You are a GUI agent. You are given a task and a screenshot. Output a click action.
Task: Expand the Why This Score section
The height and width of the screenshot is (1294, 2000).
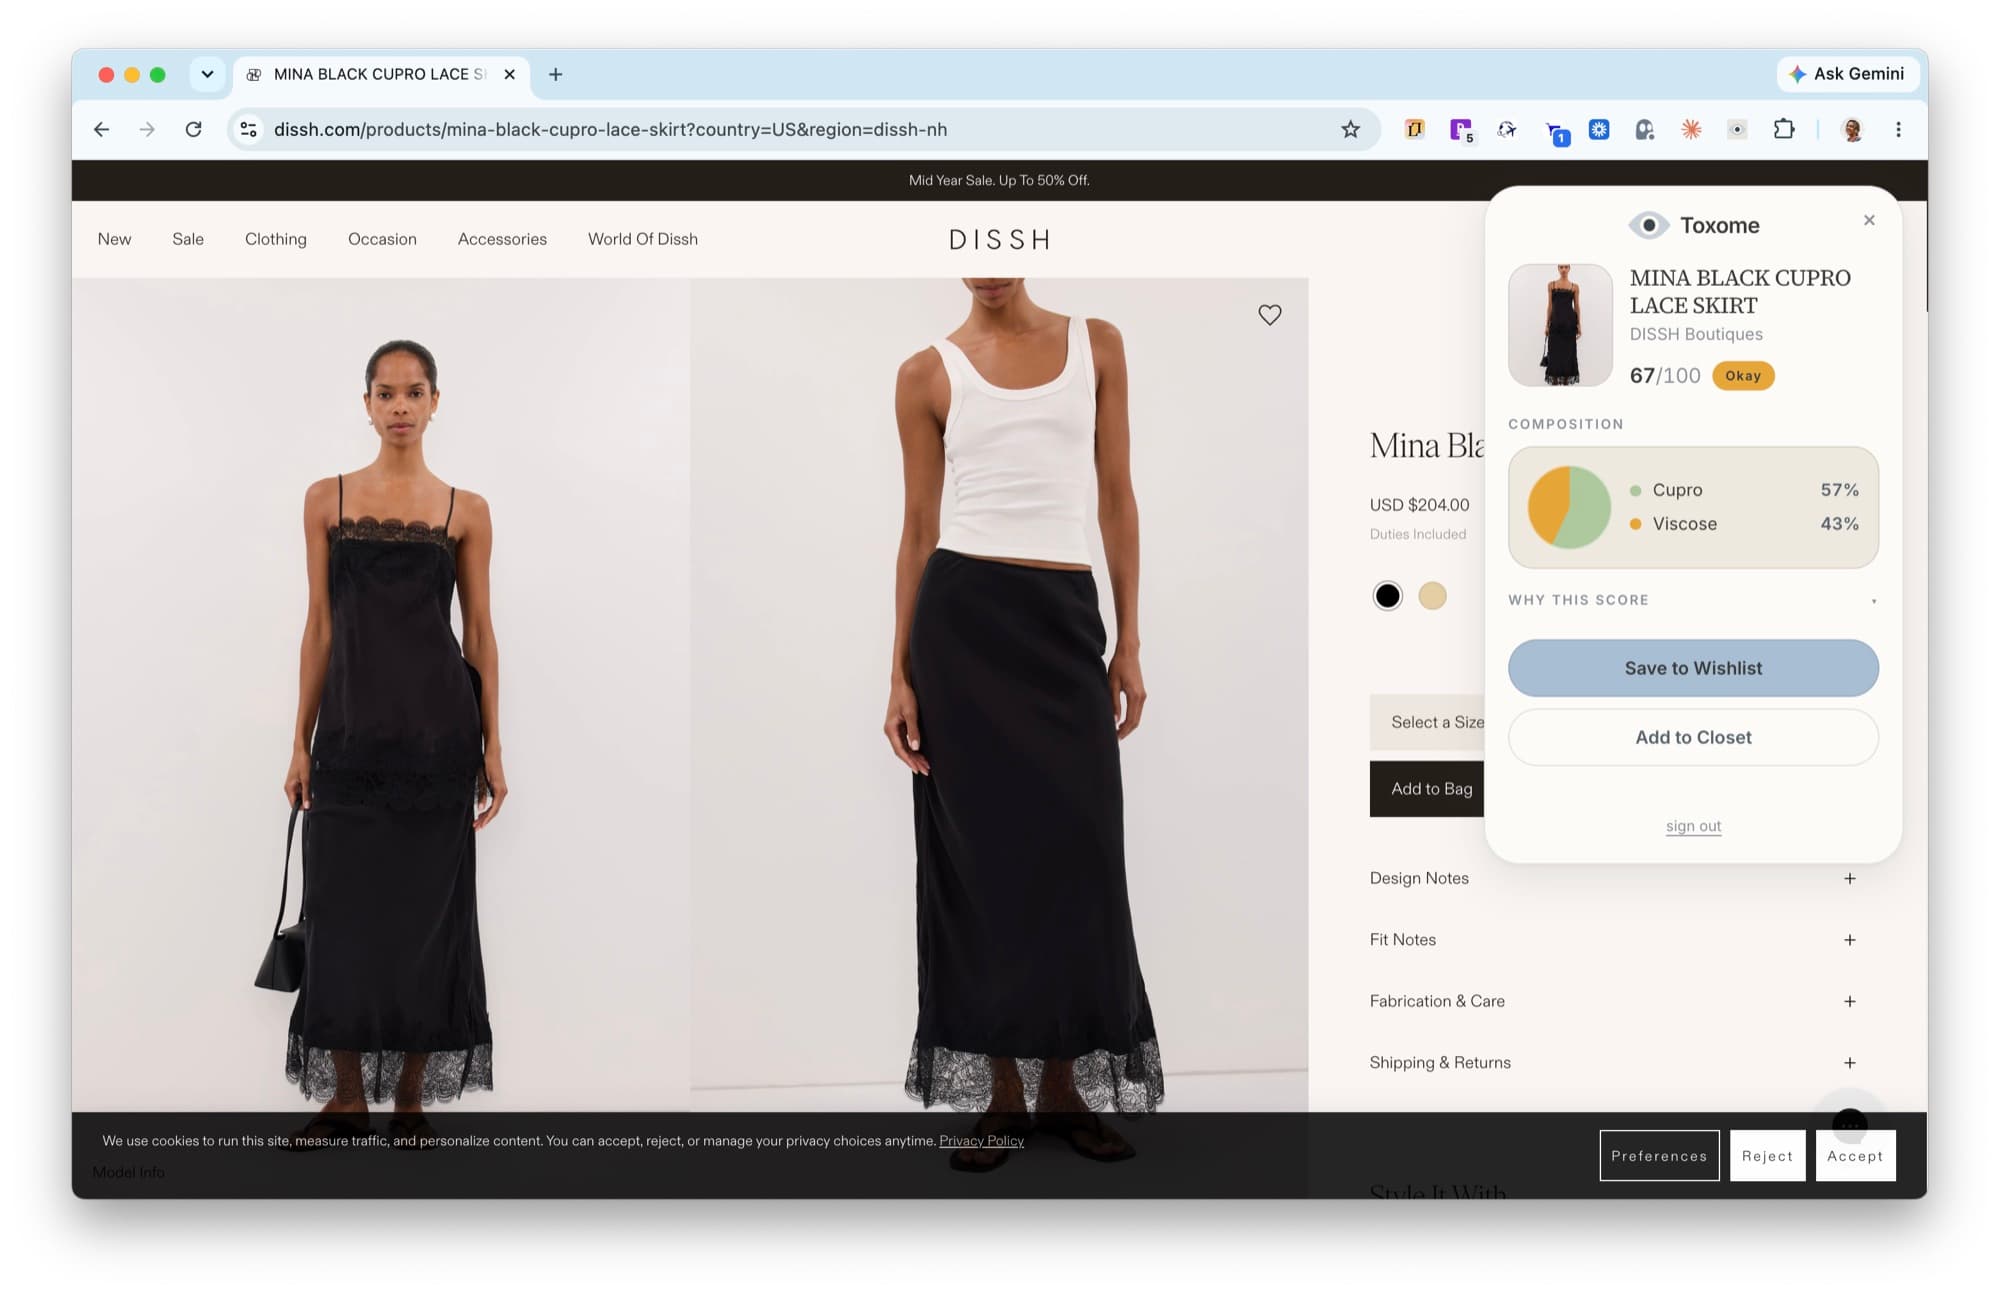(x=1693, y=600)
